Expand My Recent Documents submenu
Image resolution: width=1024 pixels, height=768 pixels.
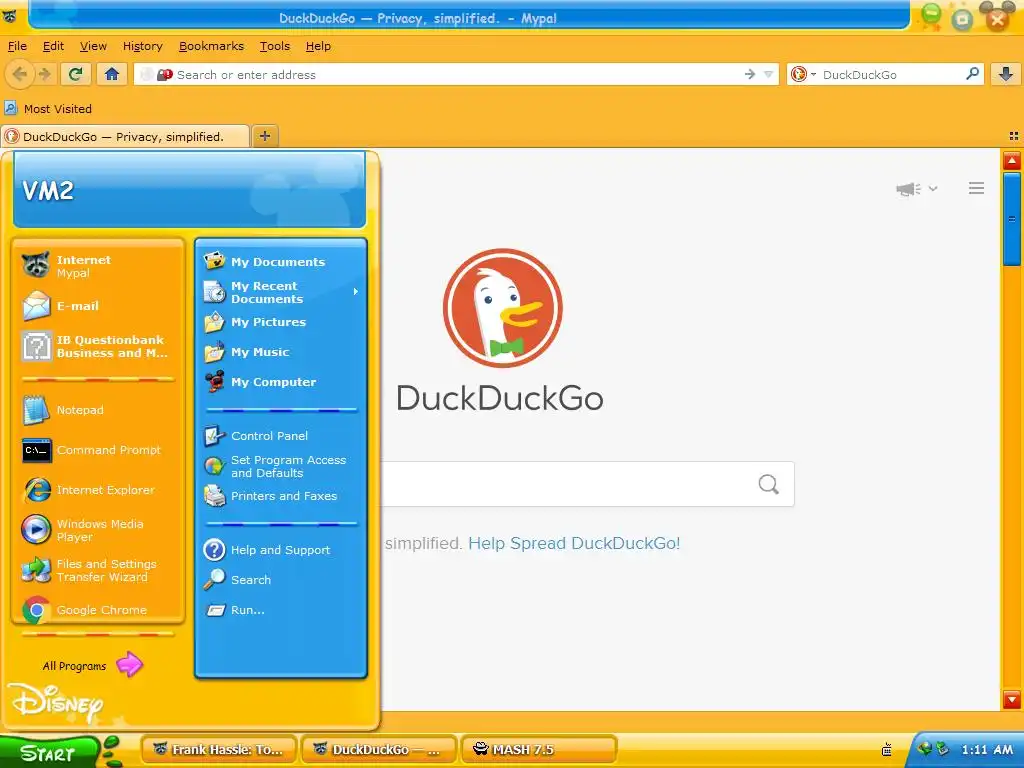click(281, 292)
